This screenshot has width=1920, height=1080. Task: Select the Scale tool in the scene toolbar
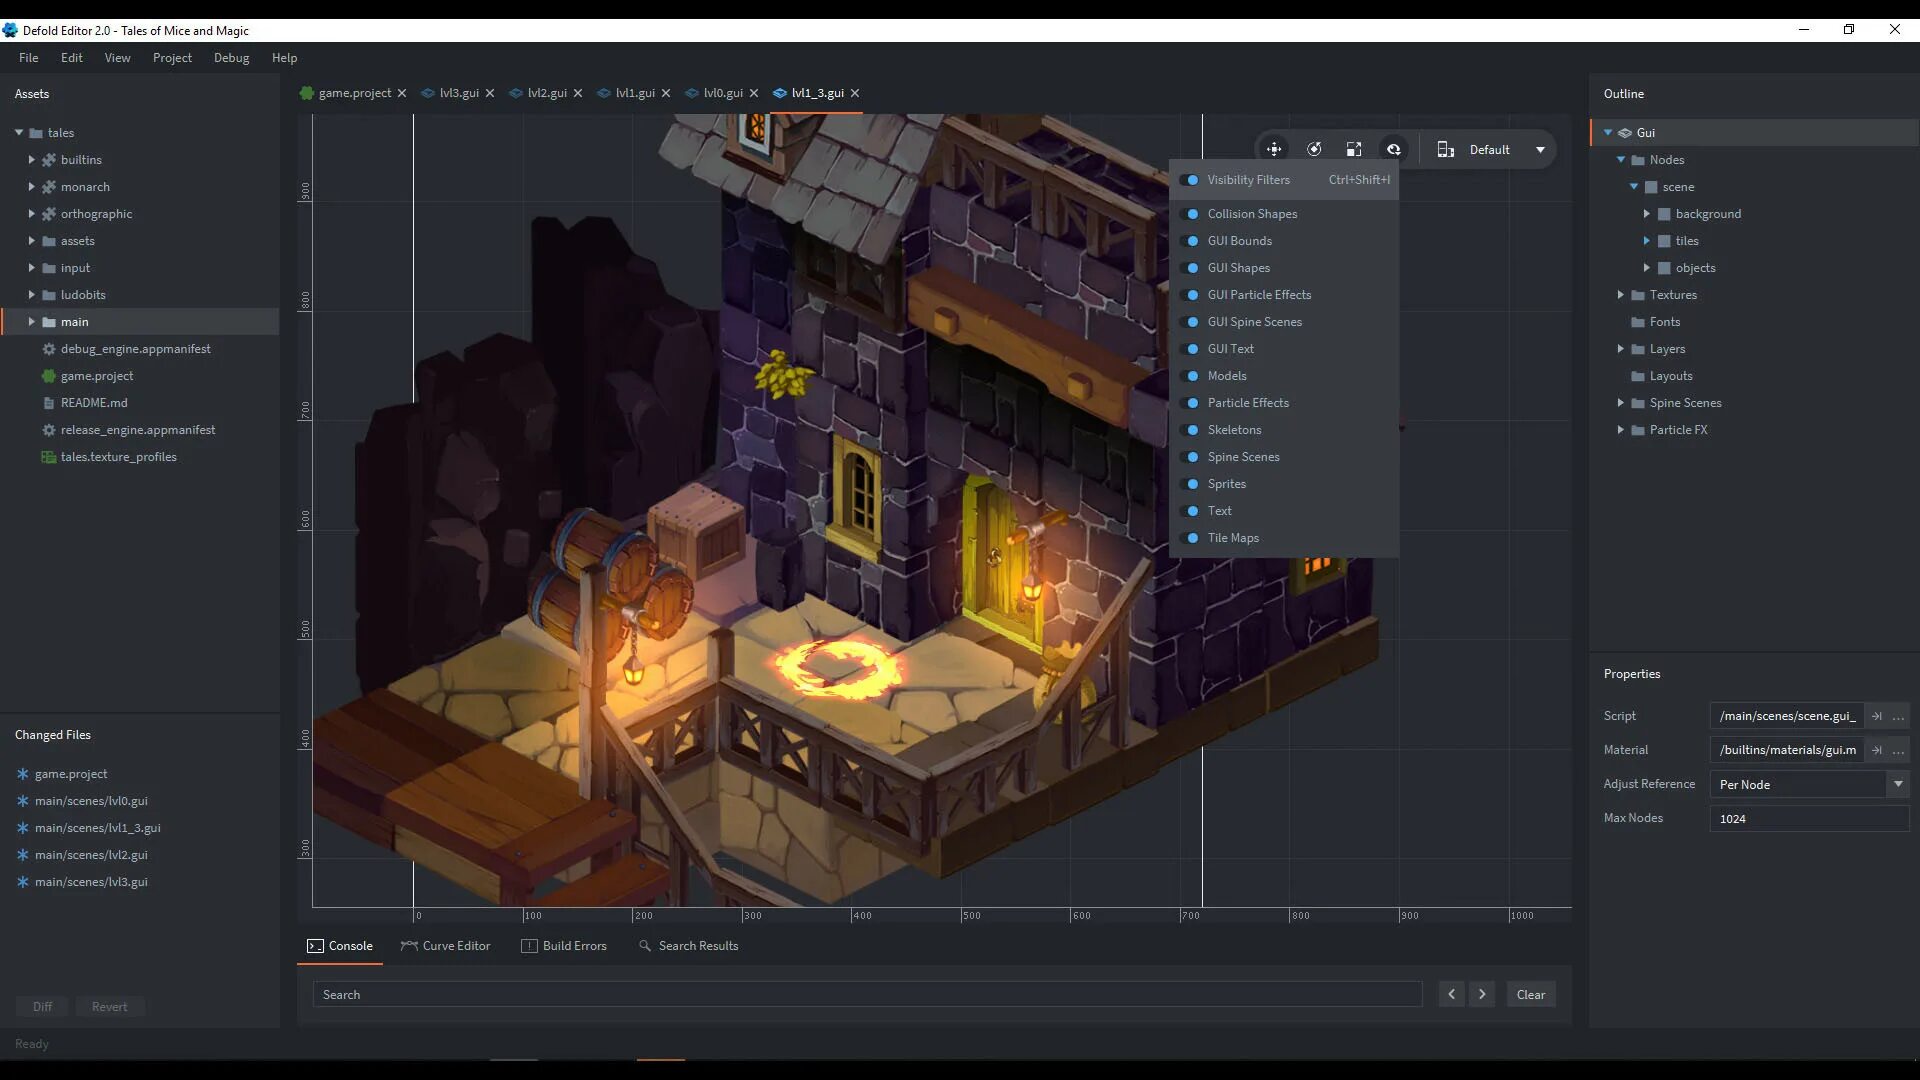1354,148
